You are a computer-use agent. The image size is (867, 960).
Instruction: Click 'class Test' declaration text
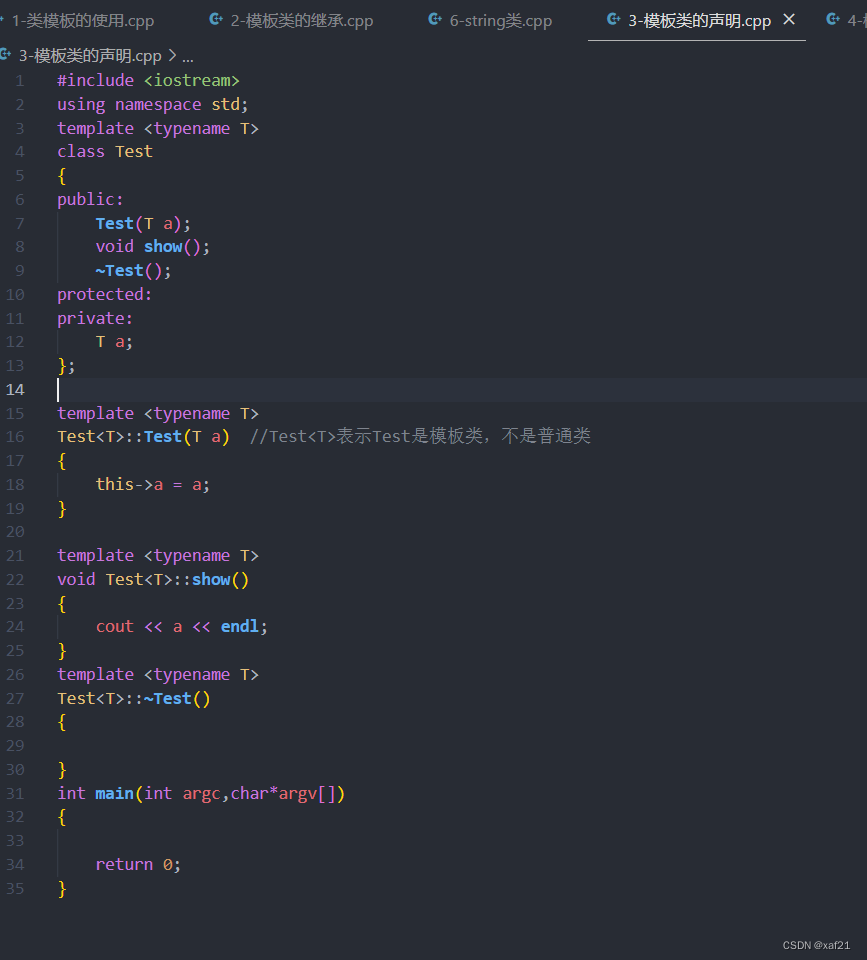105,152
